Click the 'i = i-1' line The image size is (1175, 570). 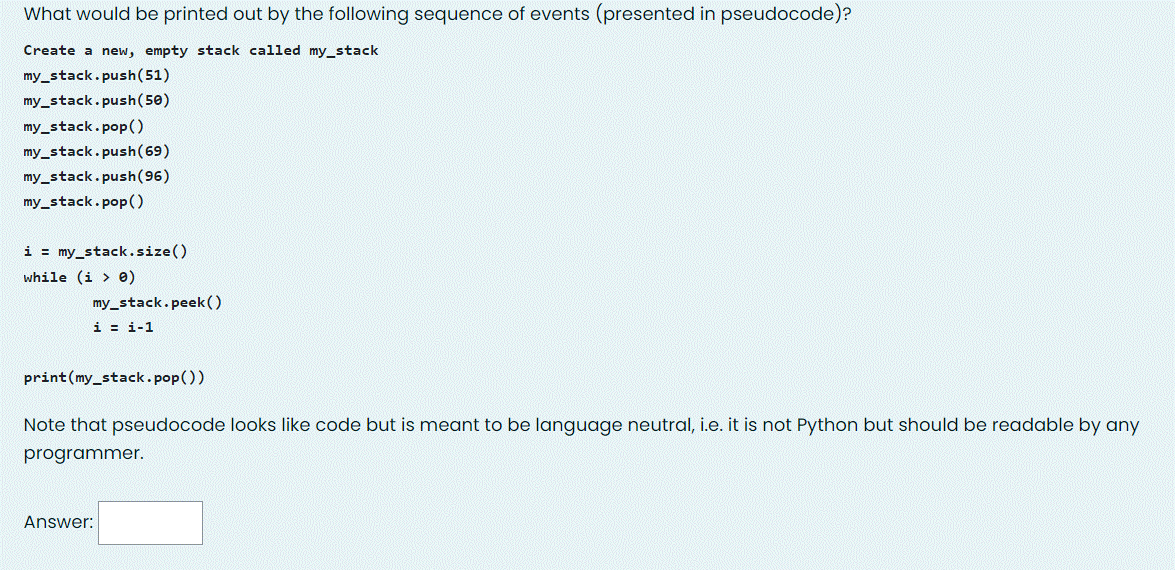point(124,327)
